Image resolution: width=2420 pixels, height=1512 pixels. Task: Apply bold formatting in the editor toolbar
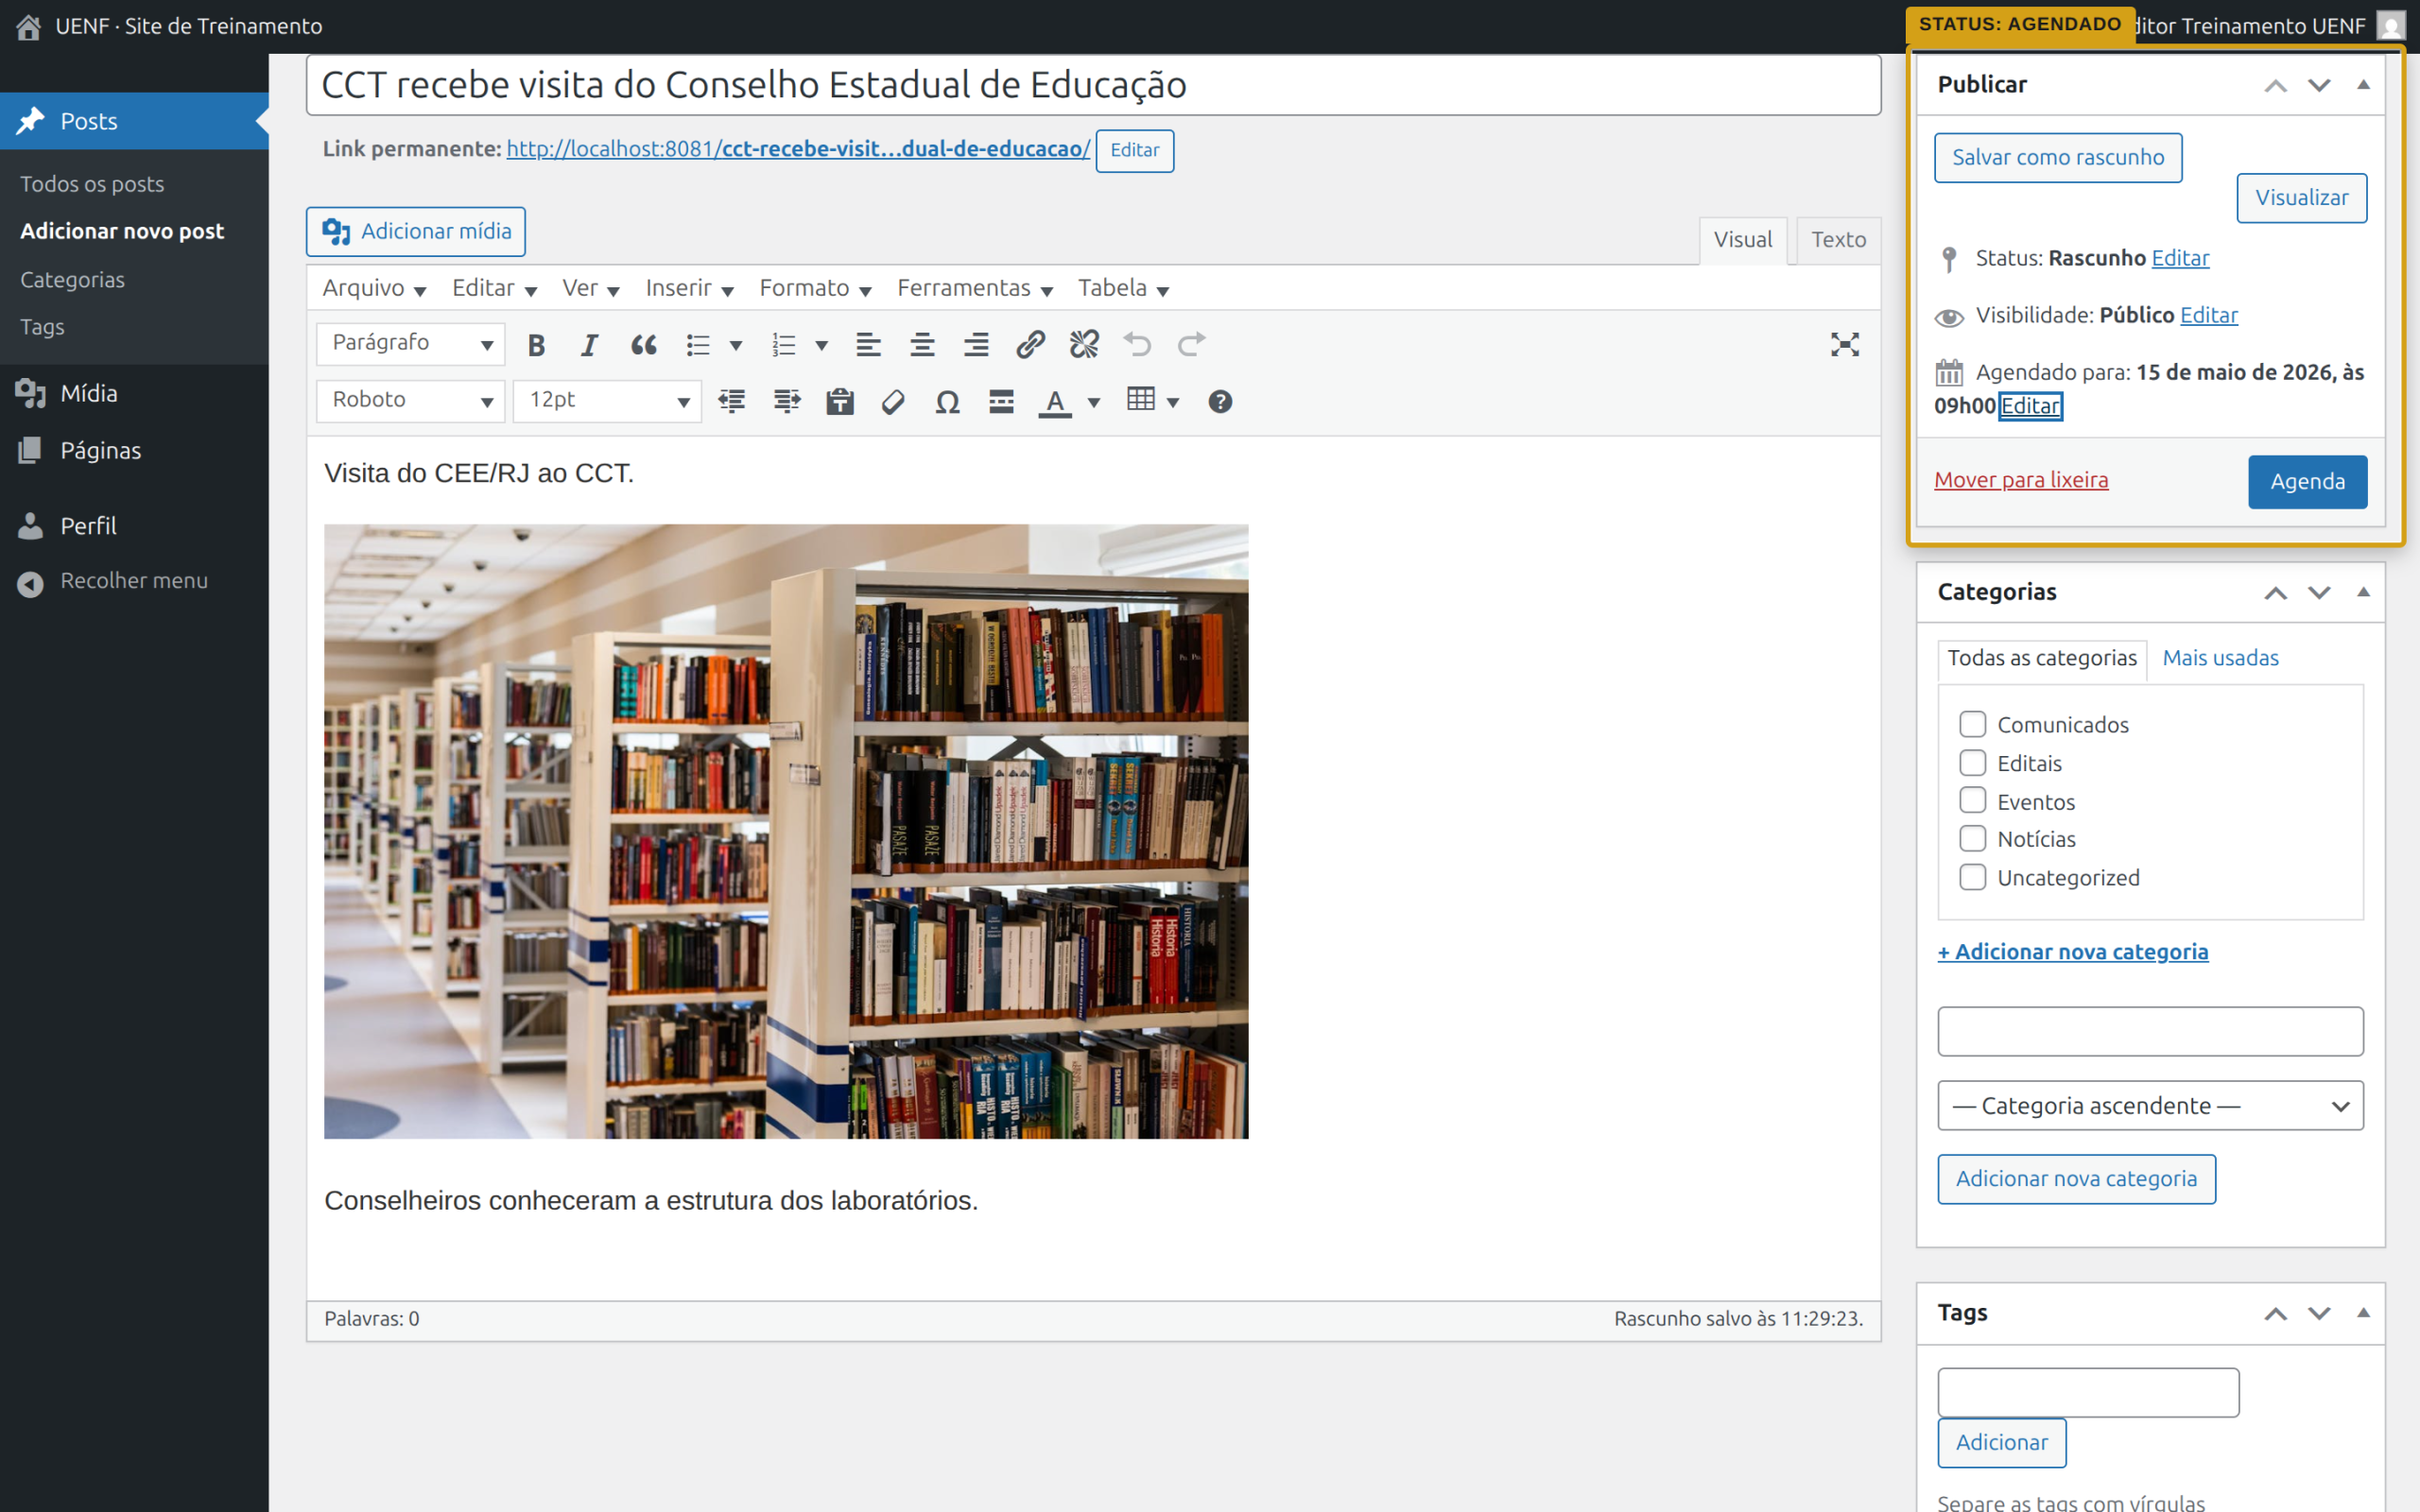[x=536, y=345]
